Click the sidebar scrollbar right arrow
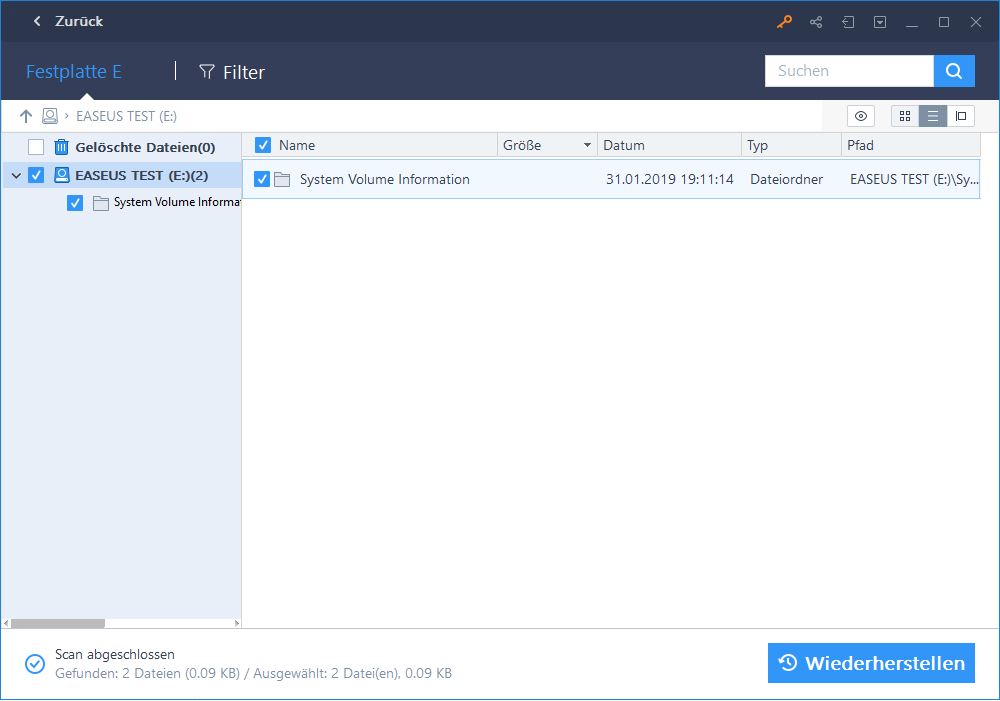Screen dimensions: 1000x701 tap(237, 623)
